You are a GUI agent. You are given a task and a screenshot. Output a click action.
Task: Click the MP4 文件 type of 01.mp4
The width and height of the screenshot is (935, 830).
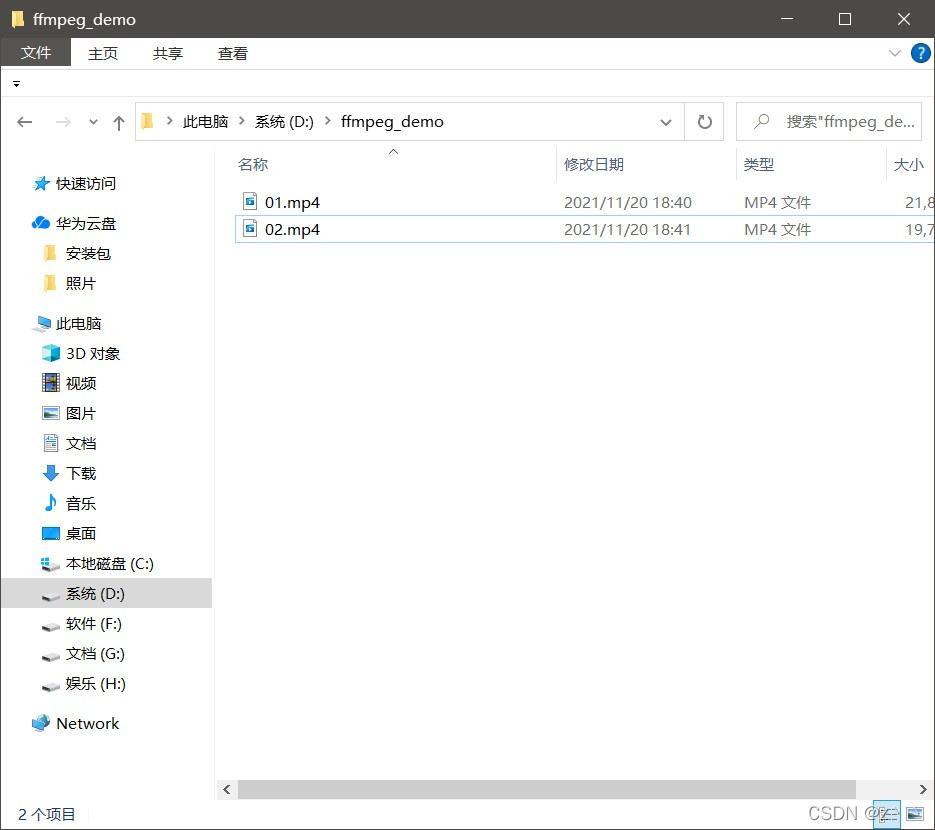coord(777,203)
